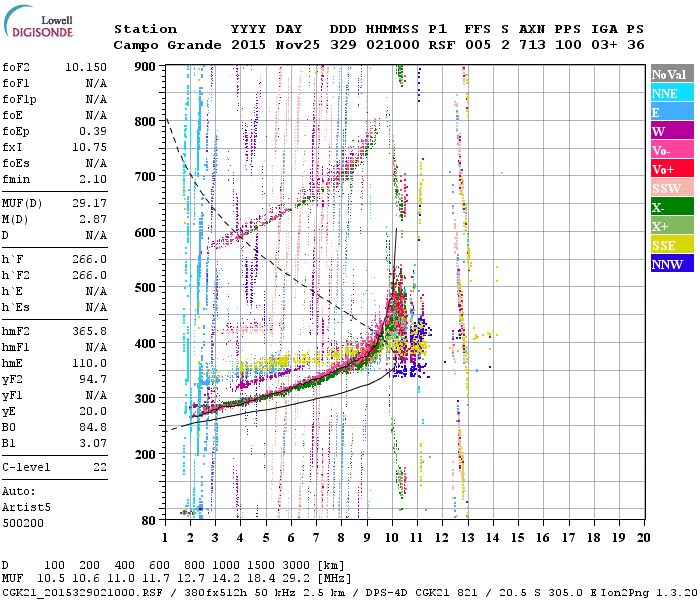Click the 10 MHz frequency axis label
This screenshot has height=600, width=700.
(x=392, y=538)
